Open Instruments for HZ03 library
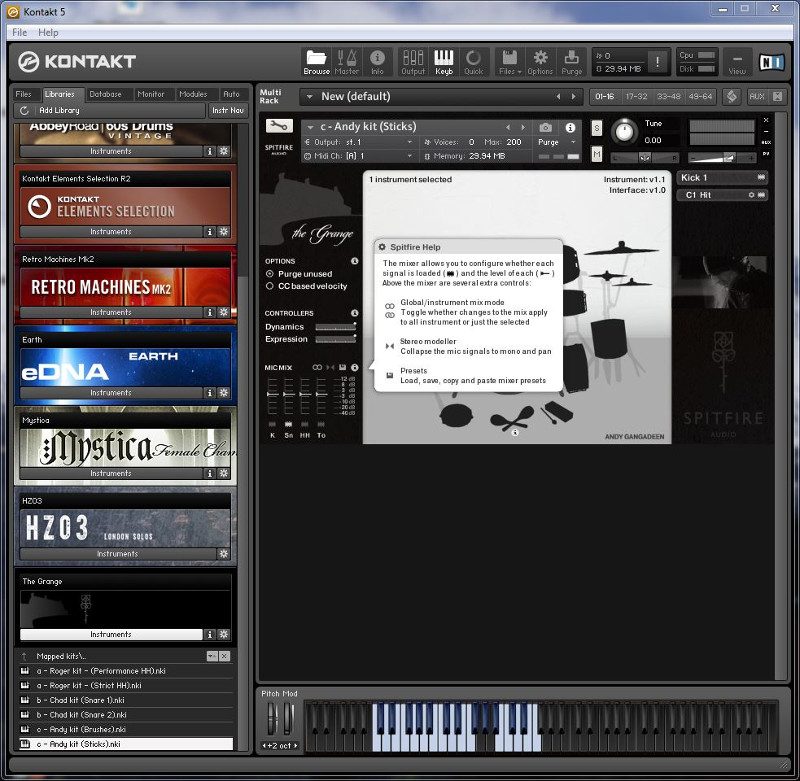The height and width of the screenshot is (781, 800). (x=117, y=553)
